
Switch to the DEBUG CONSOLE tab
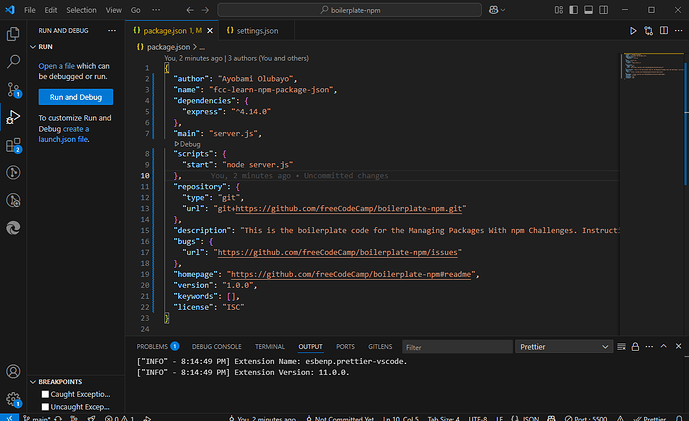pos(217,346)
